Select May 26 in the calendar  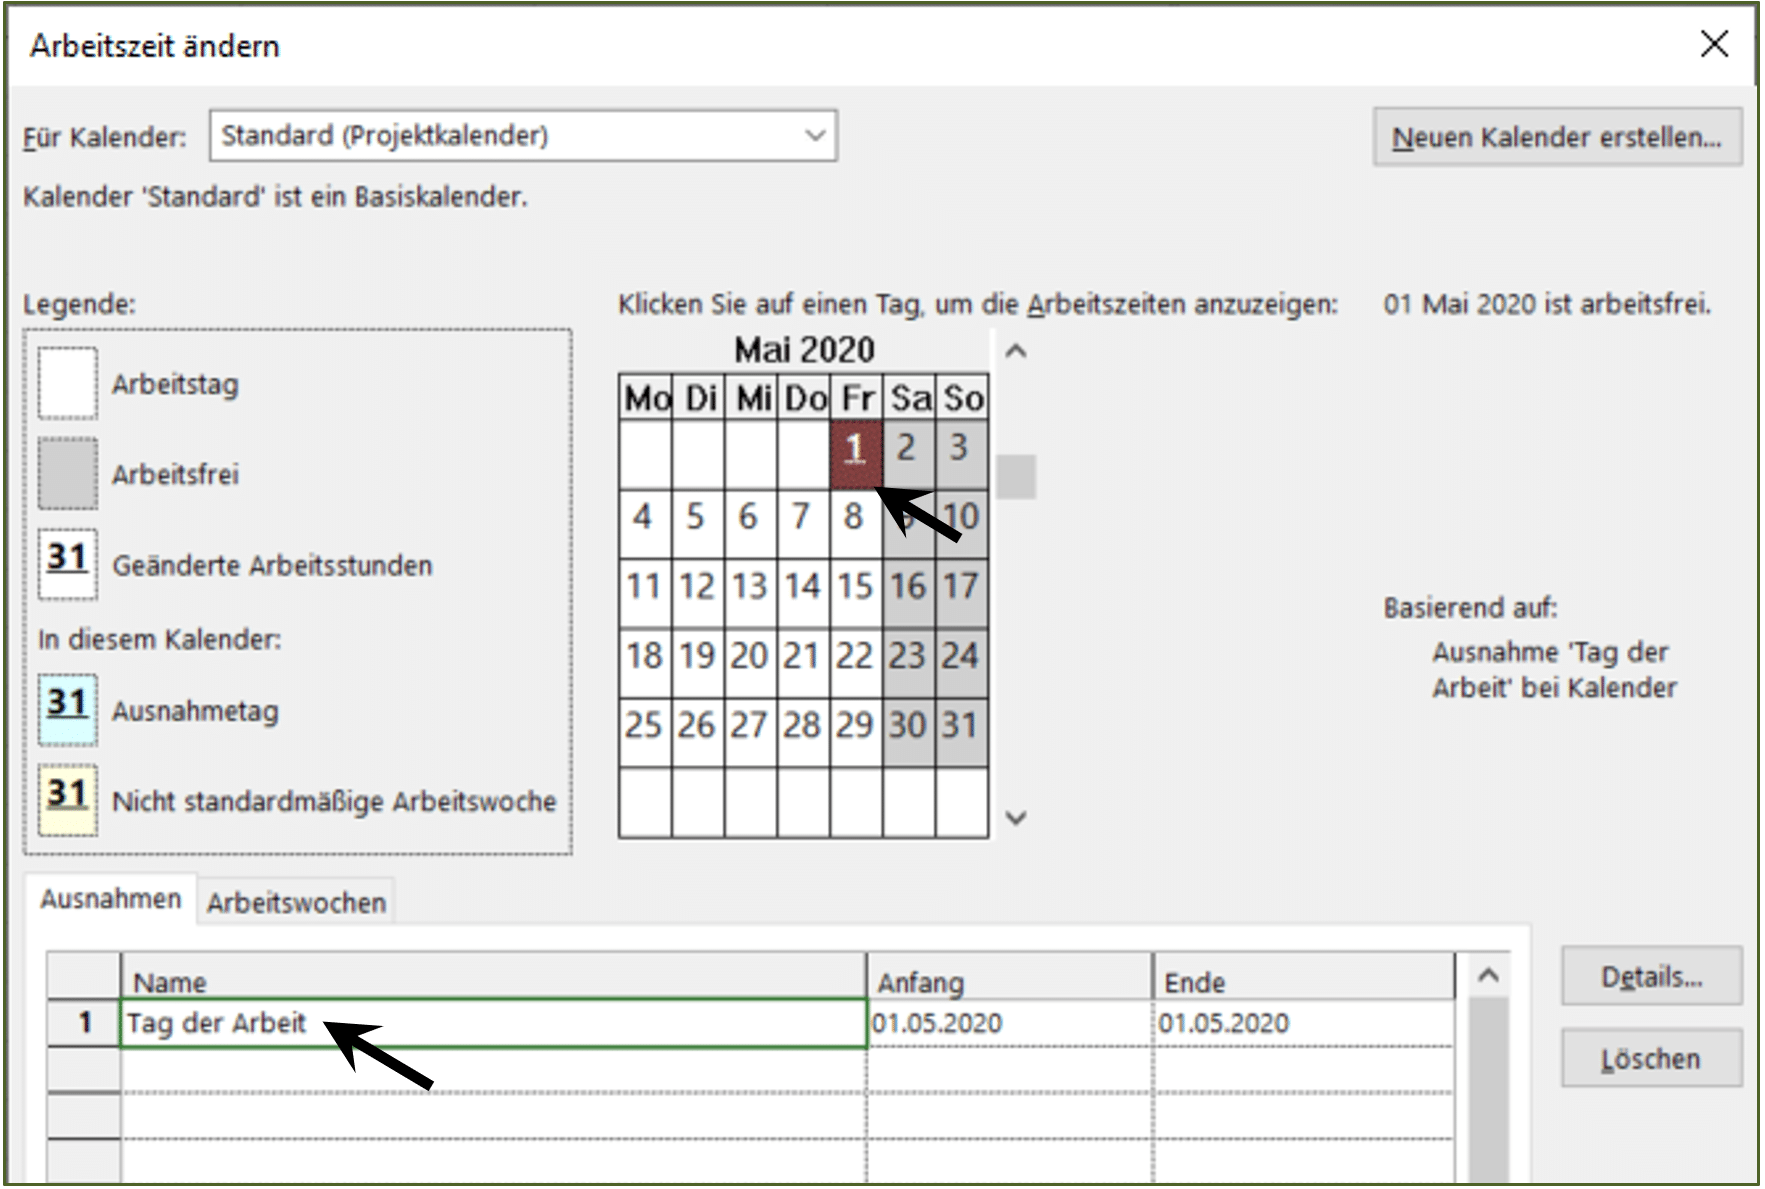click(x=697, y=732)
